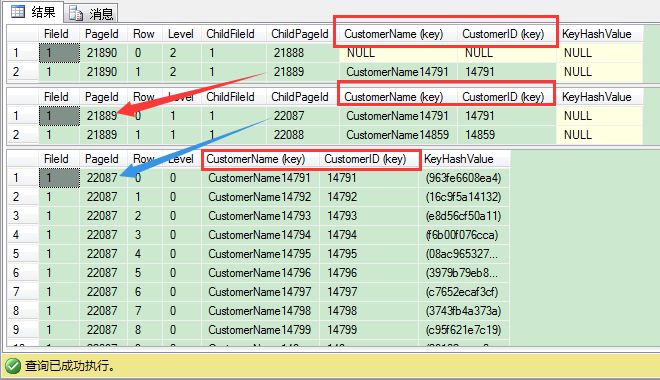Click CustomerName14859 cell
660x380 pixels.
click(x=398, y=135)
